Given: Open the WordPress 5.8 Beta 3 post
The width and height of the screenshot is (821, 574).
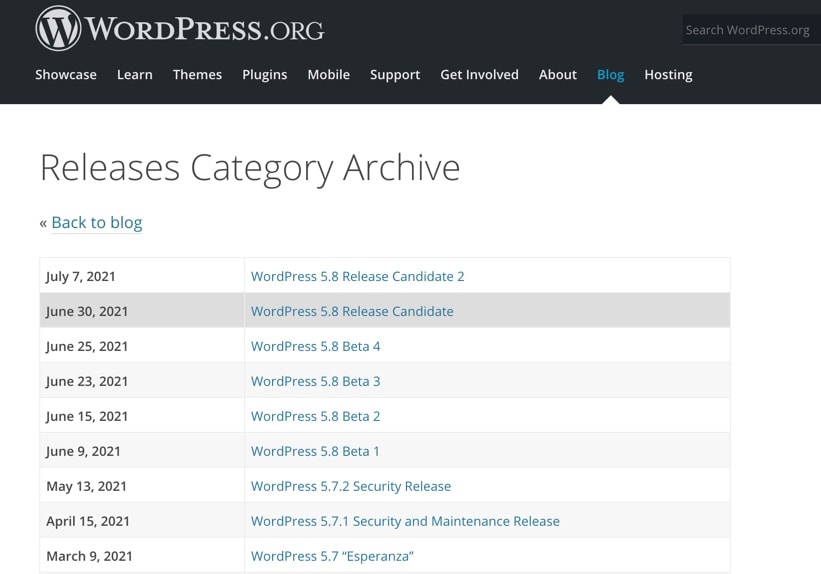Looking at the screenshot, I should pyautogui.click(x=316, y=381).
